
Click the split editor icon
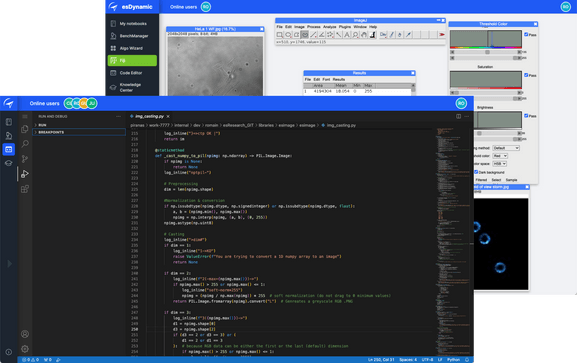(x=459, y=116)
